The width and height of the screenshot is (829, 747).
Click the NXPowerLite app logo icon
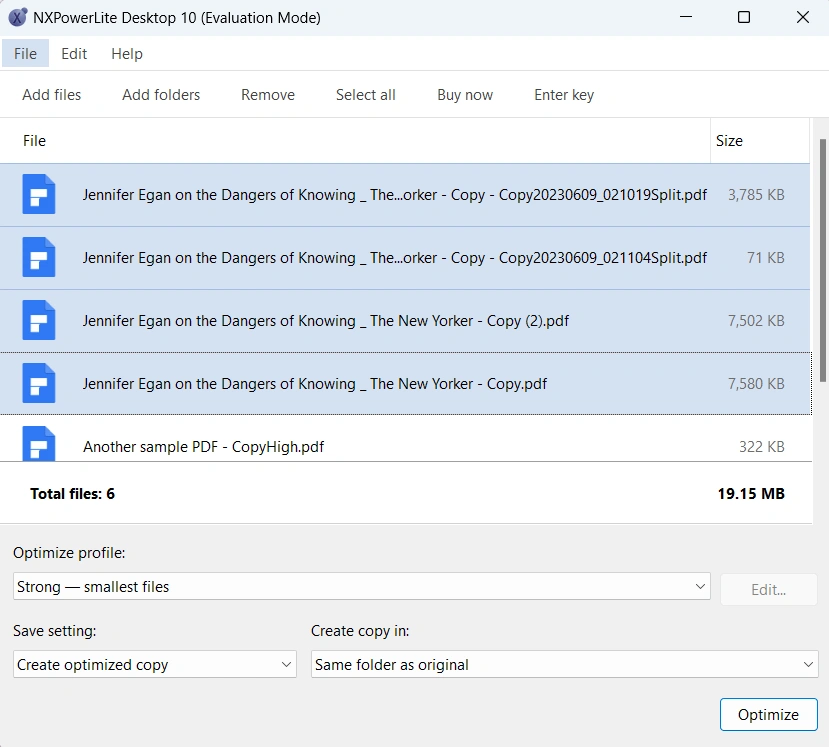pyautogui.click(x=17, y=17)
